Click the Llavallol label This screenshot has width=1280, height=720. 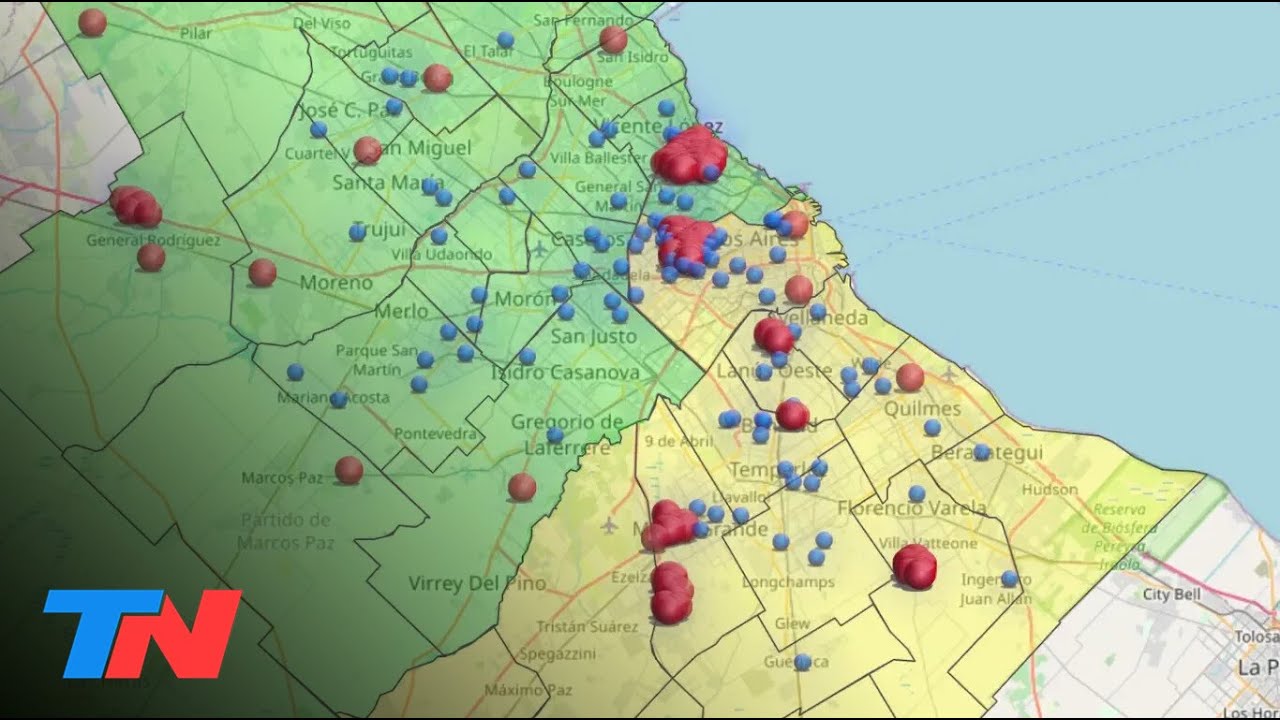point(739,497)
